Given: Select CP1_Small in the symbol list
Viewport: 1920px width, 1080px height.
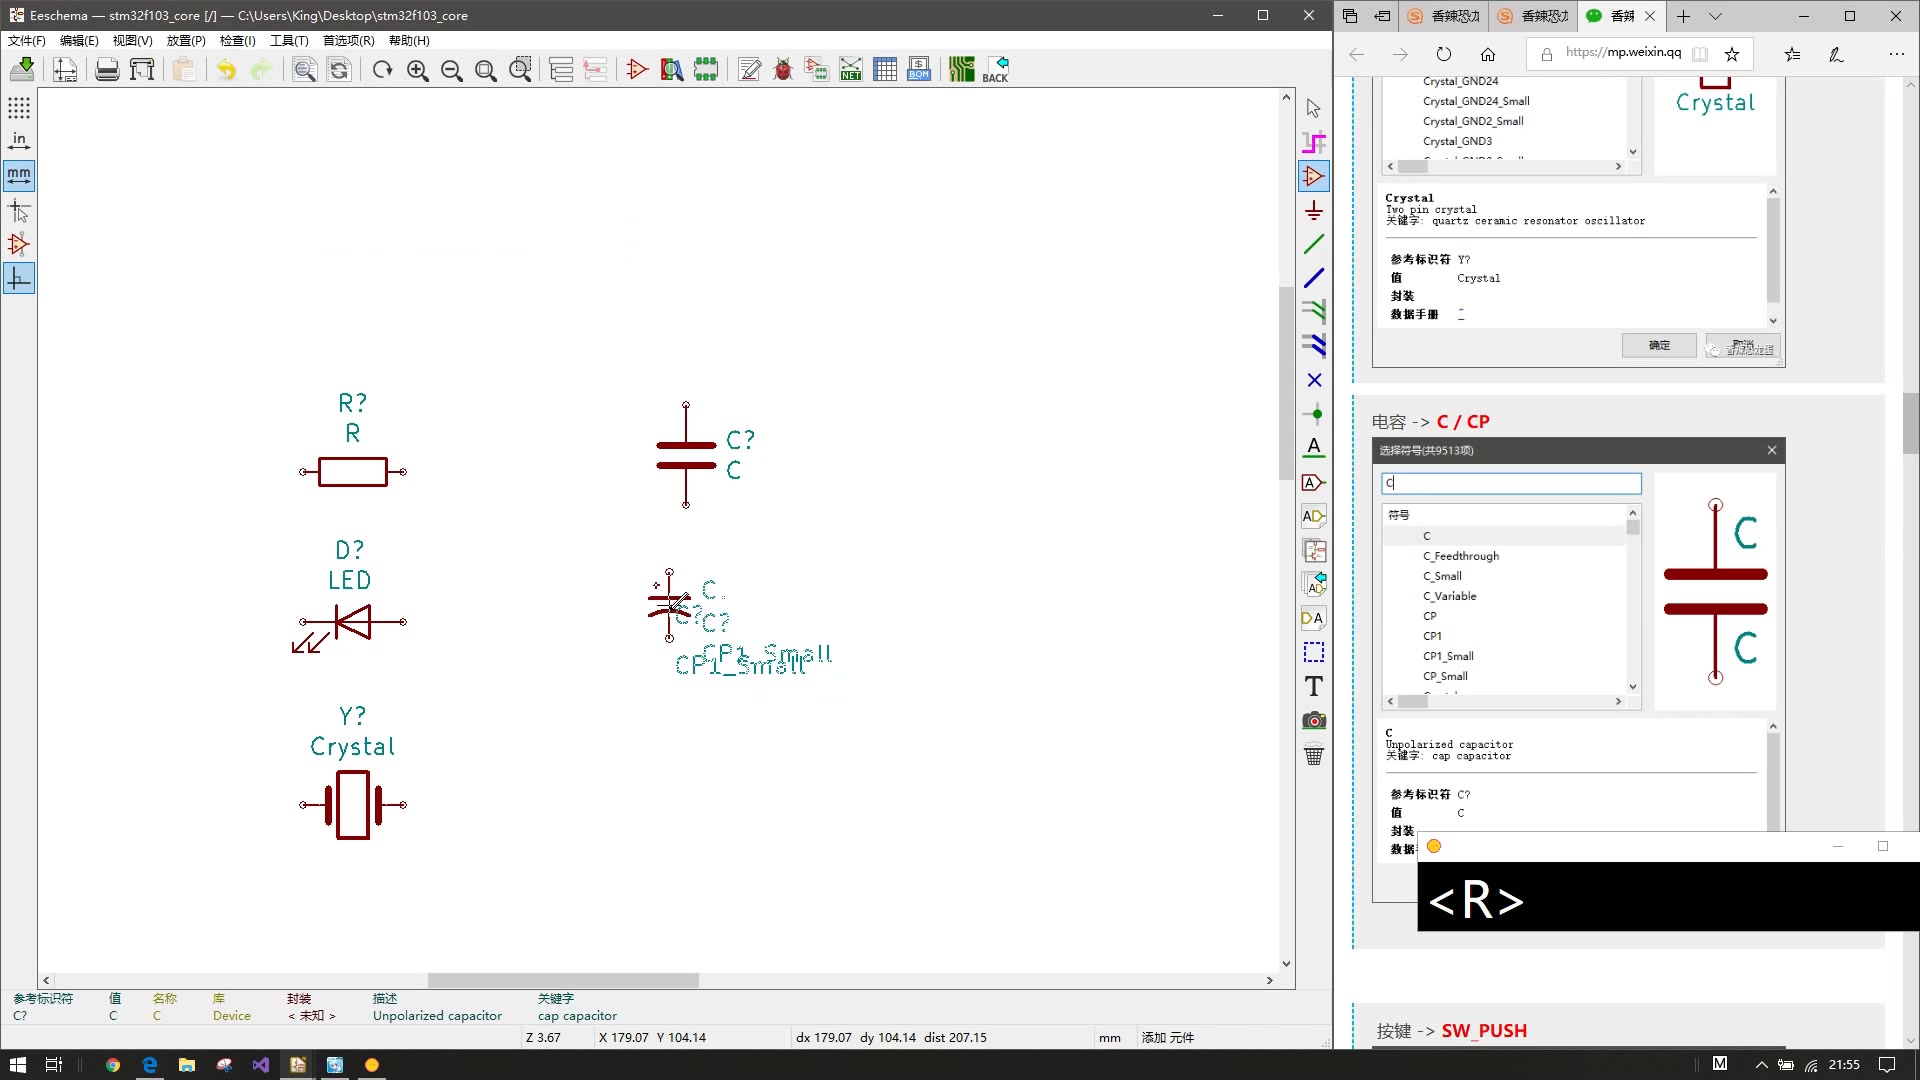Looking at the screenshot, I should (x=1447, y=655).
